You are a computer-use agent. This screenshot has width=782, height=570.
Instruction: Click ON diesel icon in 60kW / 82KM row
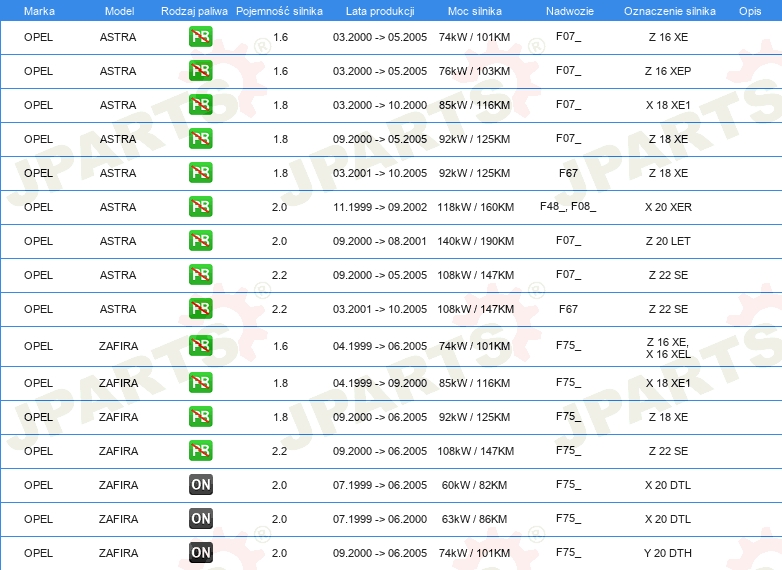pyautogui.click(x=200, y=484)
